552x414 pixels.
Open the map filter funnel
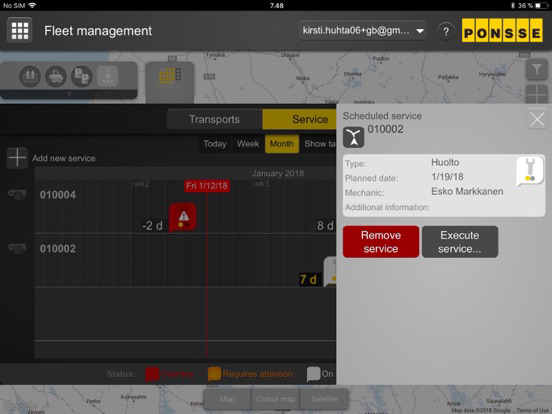point(537,69)
